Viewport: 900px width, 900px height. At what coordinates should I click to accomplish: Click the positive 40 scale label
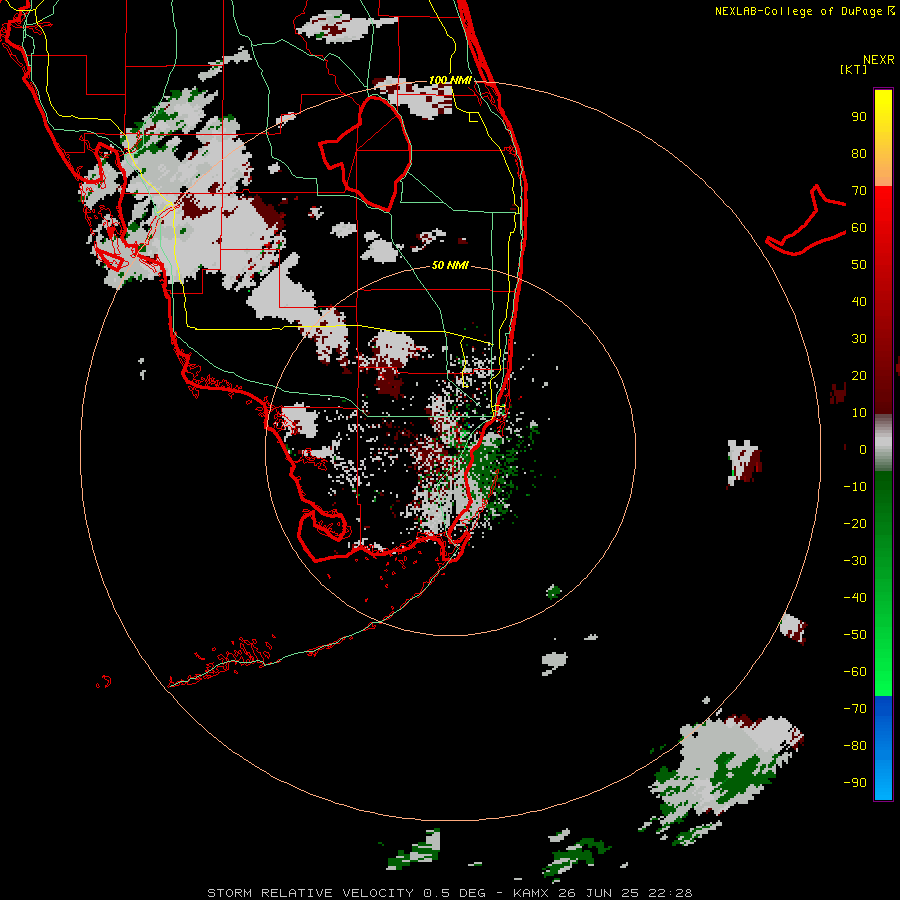[x=859, y=301]
